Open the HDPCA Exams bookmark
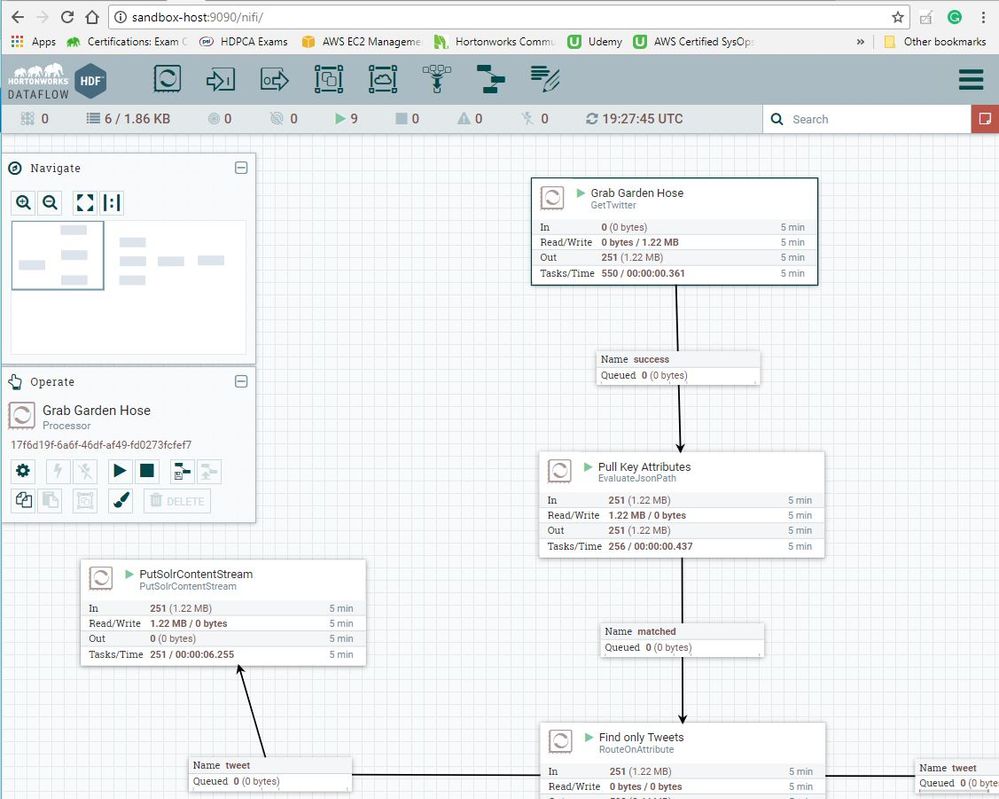 click(x=243, y=42)
